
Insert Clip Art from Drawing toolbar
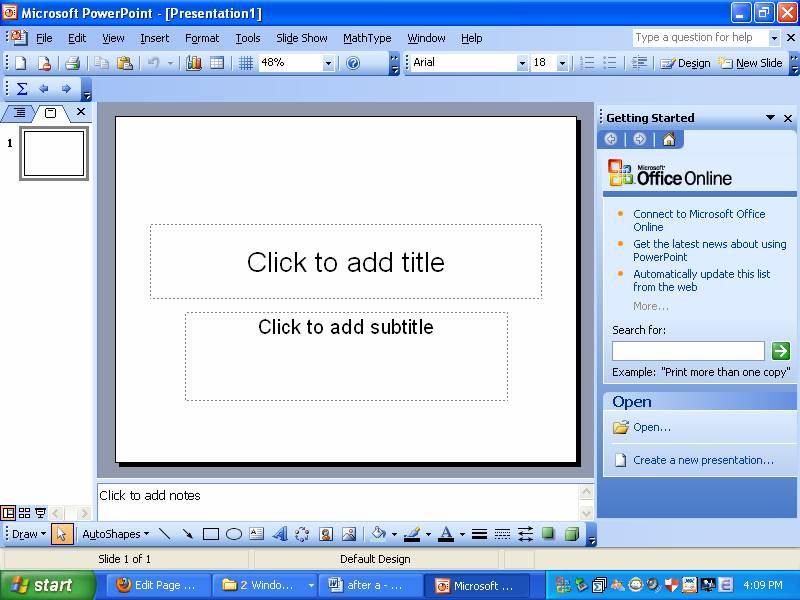point(326,534)
